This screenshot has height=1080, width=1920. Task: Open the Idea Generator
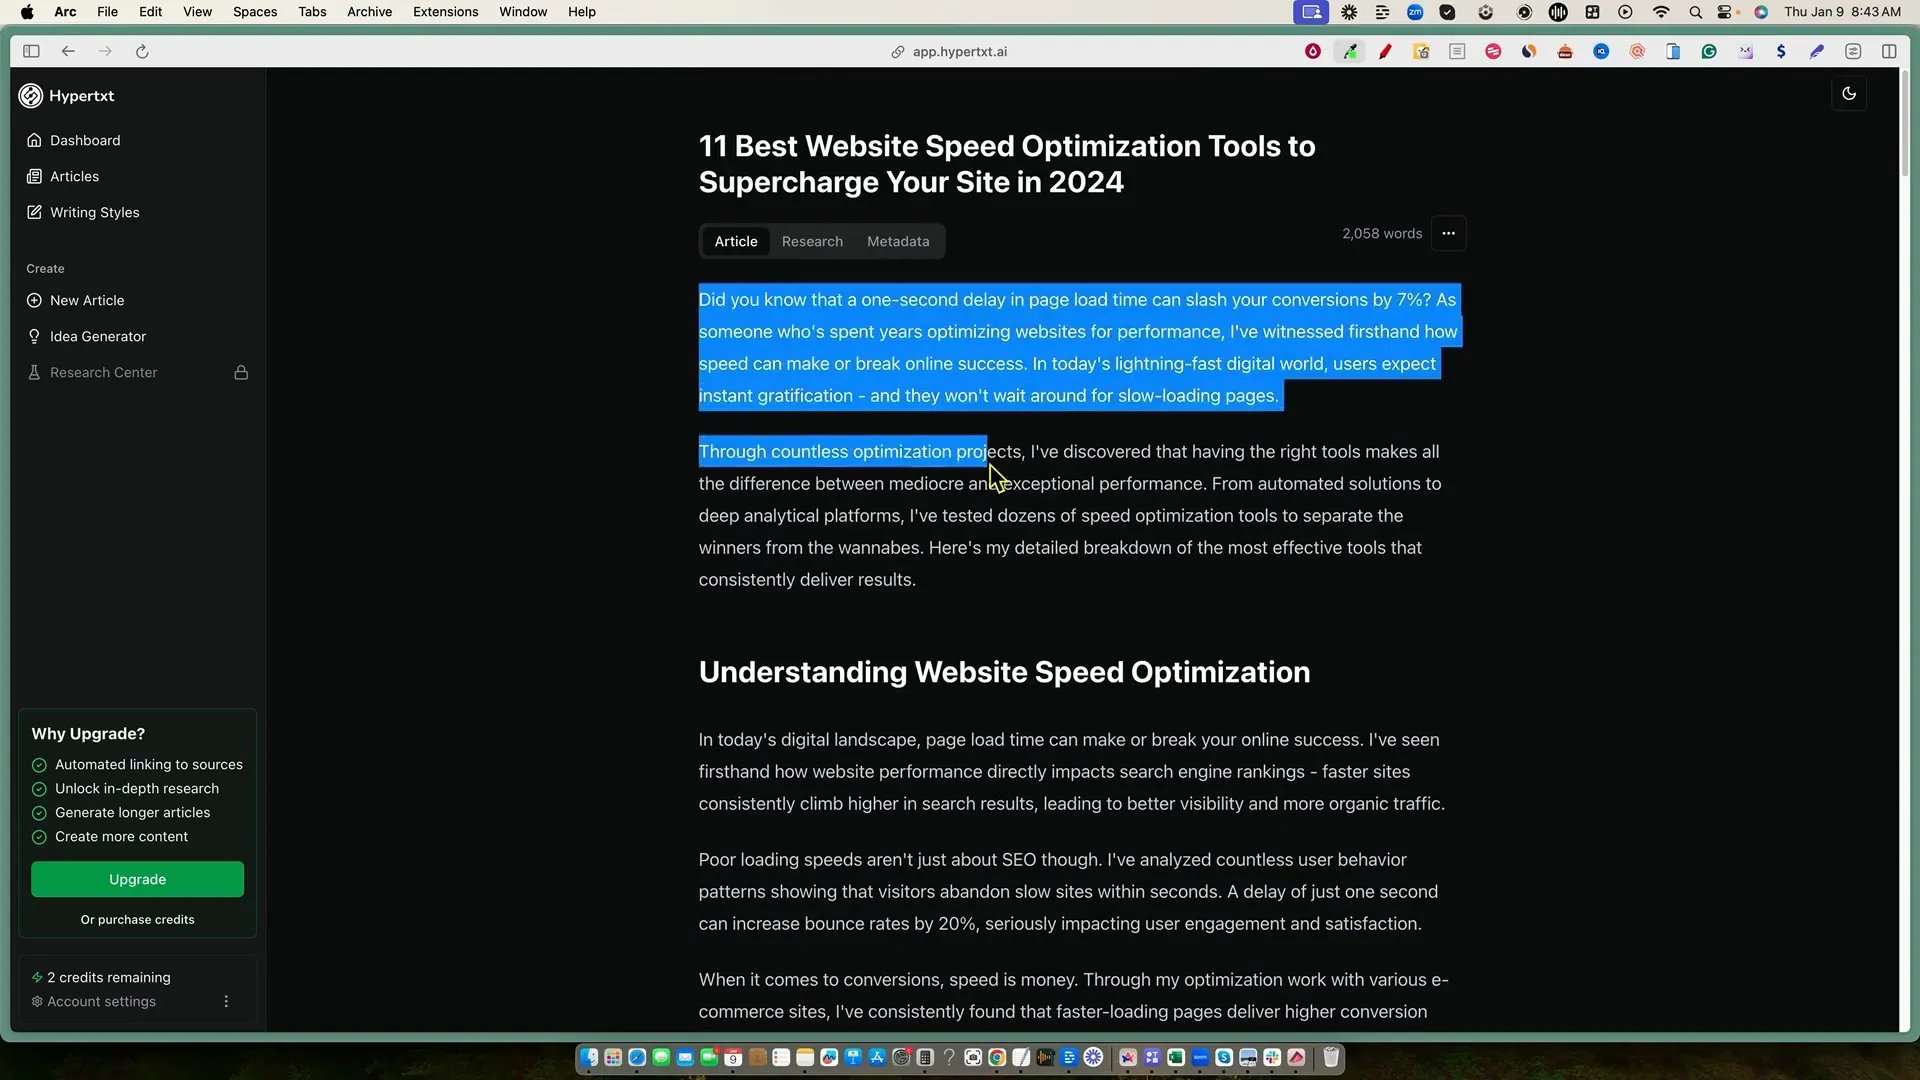coord(97,336)
